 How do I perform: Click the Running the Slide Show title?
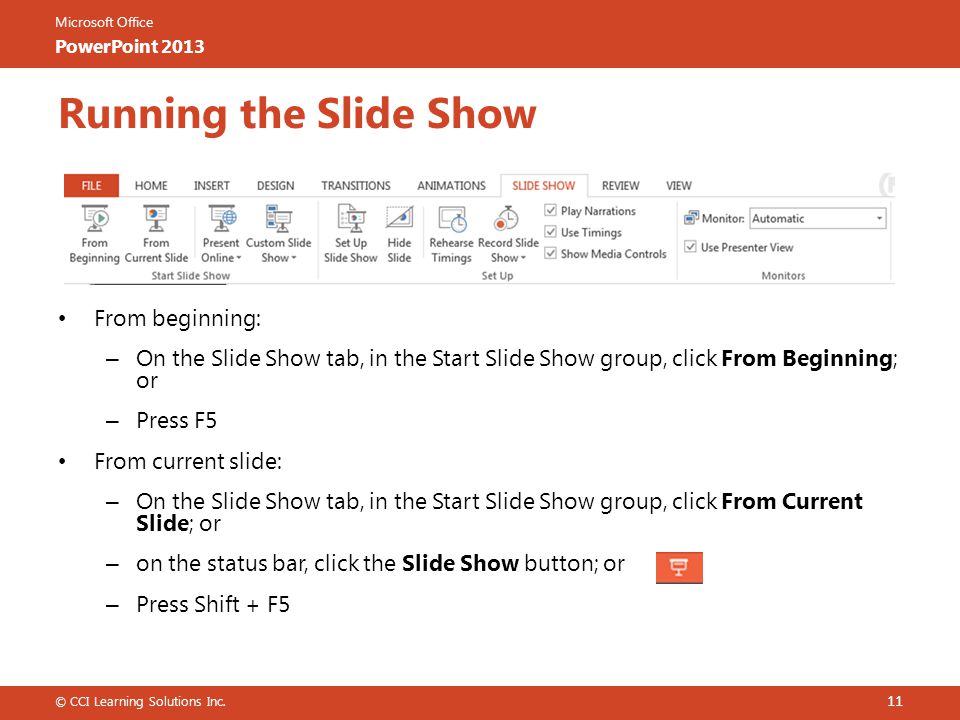[298, 114]
